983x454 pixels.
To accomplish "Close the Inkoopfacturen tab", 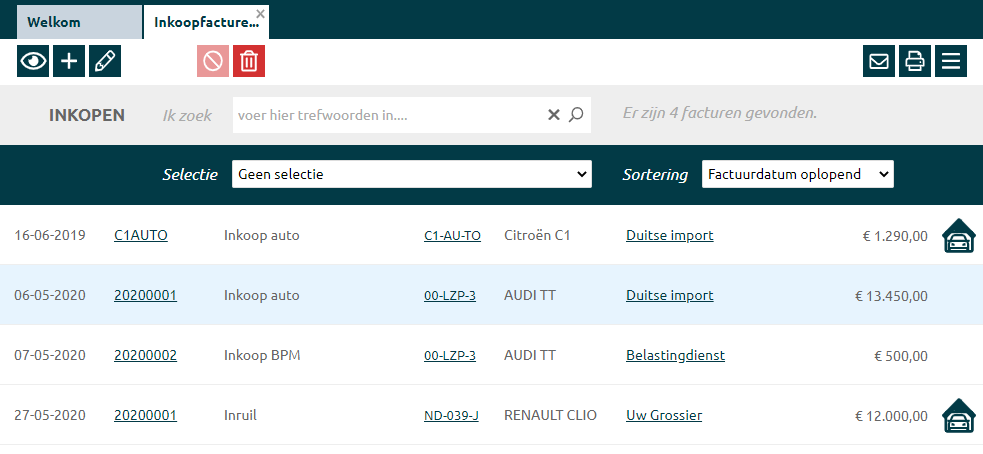I will point(261,14).
